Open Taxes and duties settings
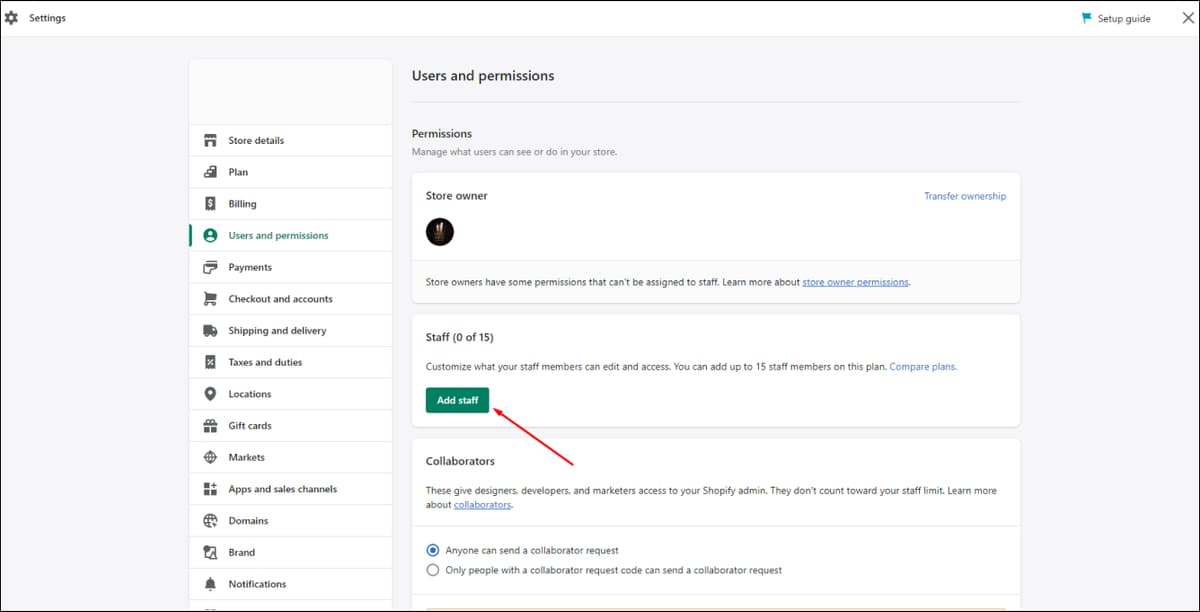1200x612 pixels. tap(290, 362)
